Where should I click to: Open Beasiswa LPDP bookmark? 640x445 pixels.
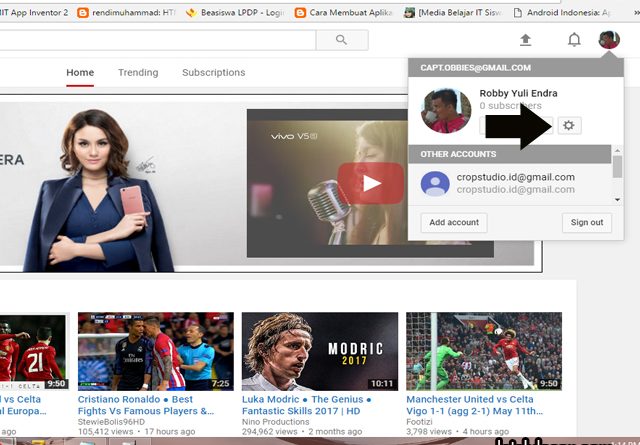pyautogui.click(x=235, y=13)
